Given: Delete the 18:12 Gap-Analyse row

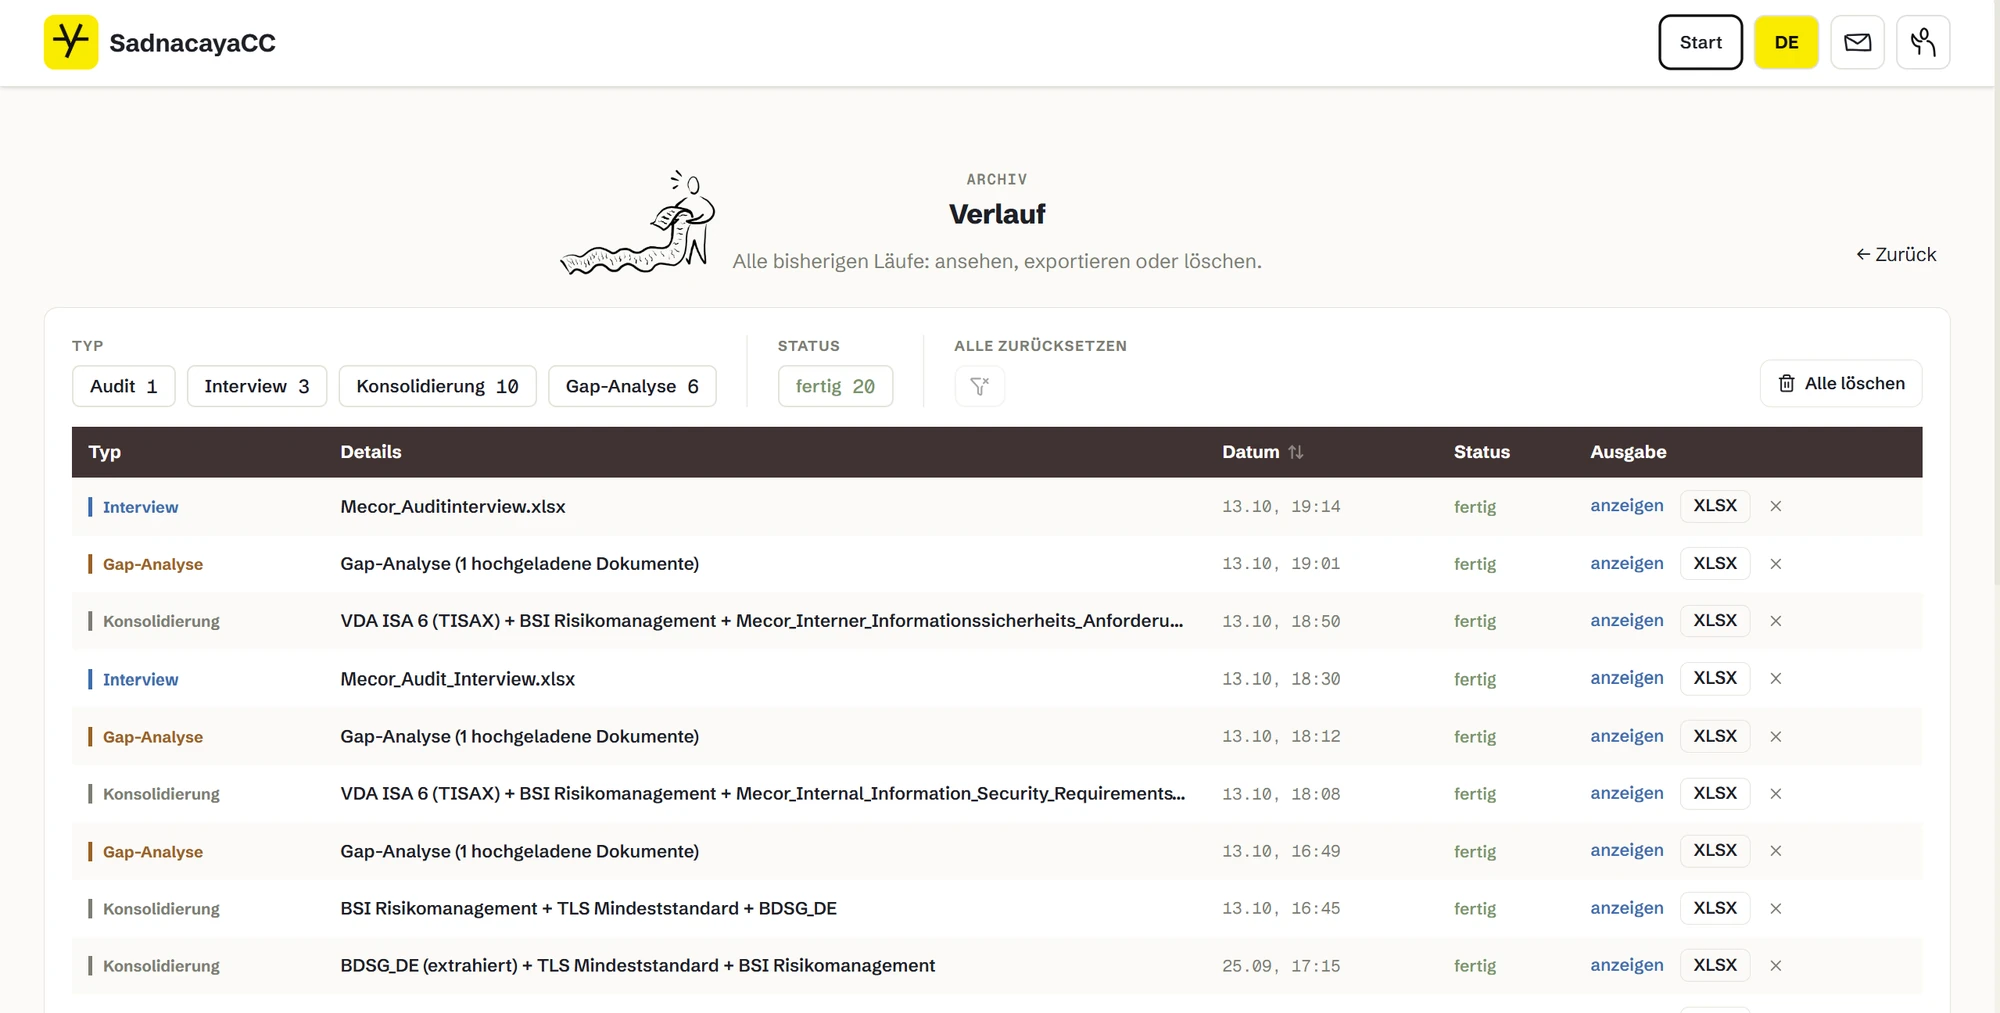Looking at the screenshot, I should (x=1775, y=736).
